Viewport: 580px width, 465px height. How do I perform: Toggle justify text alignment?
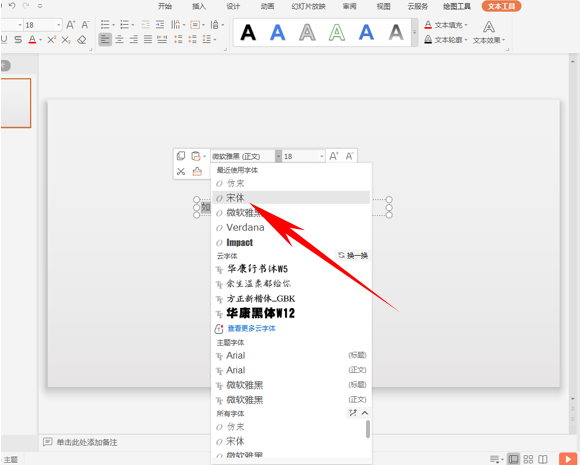pos(148,39)
